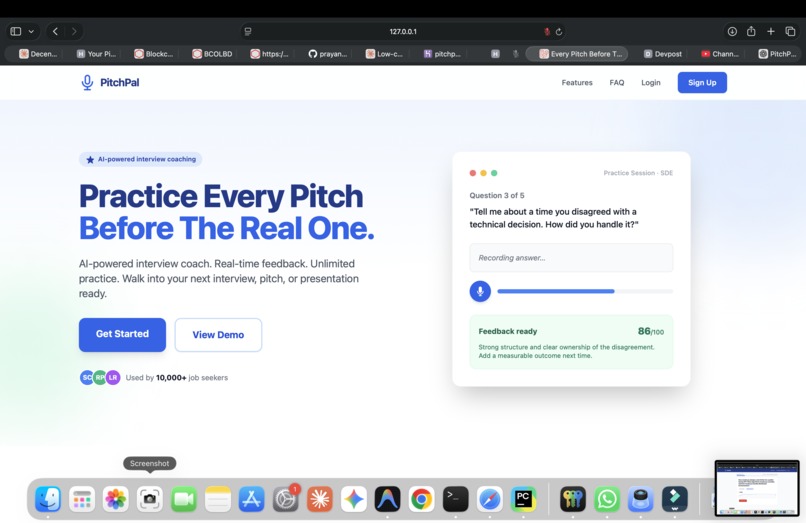The height and width of the screenshot is (523, 806).
Task: Open the FAQ link
Action: pyautogui.click(x=616, y=83)
